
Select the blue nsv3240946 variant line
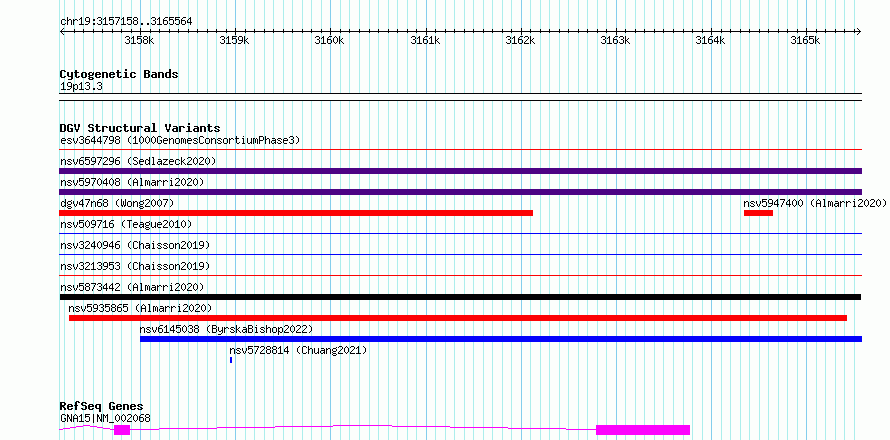pos(460,254)
